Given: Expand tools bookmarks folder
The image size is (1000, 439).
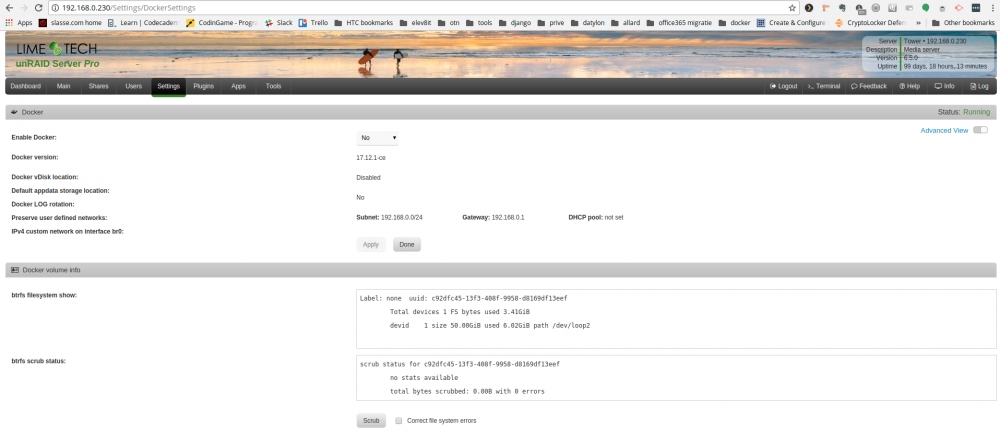Looking at the screenshot, I should pyautogui.click(x=479, y=22).
